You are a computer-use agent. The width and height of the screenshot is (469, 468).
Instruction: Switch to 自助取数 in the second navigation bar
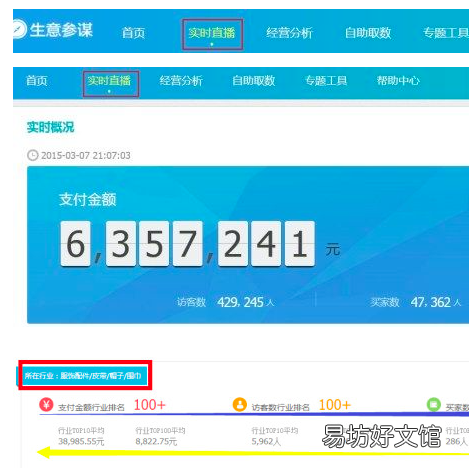pyautogui.click(x=254, y=81)
